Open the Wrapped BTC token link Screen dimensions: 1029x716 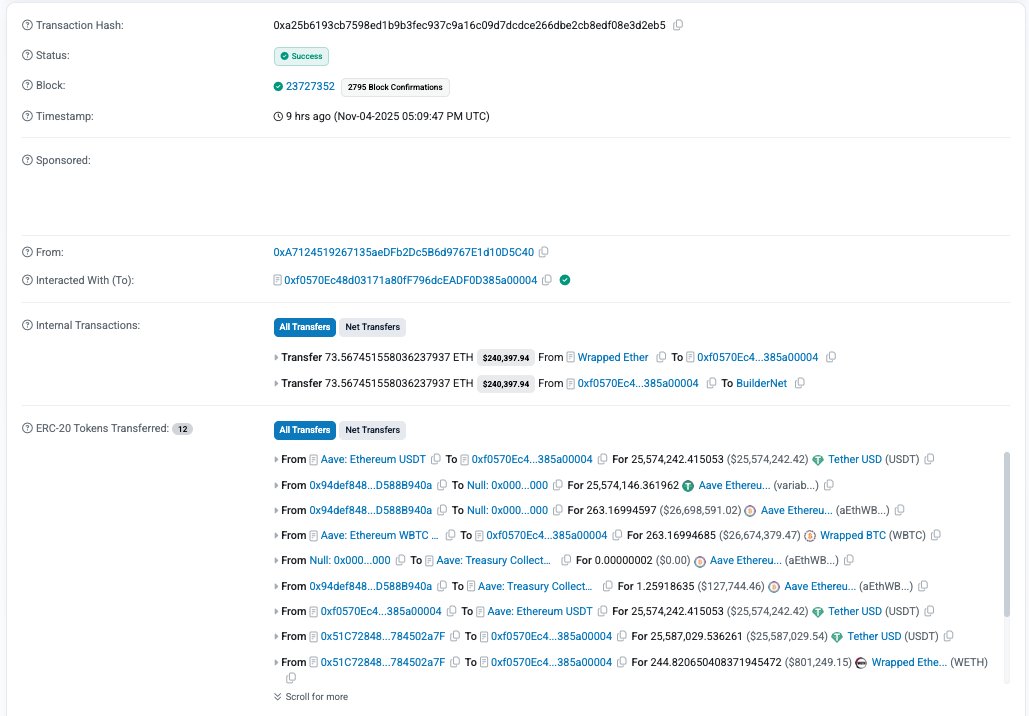tap(852, 536)
